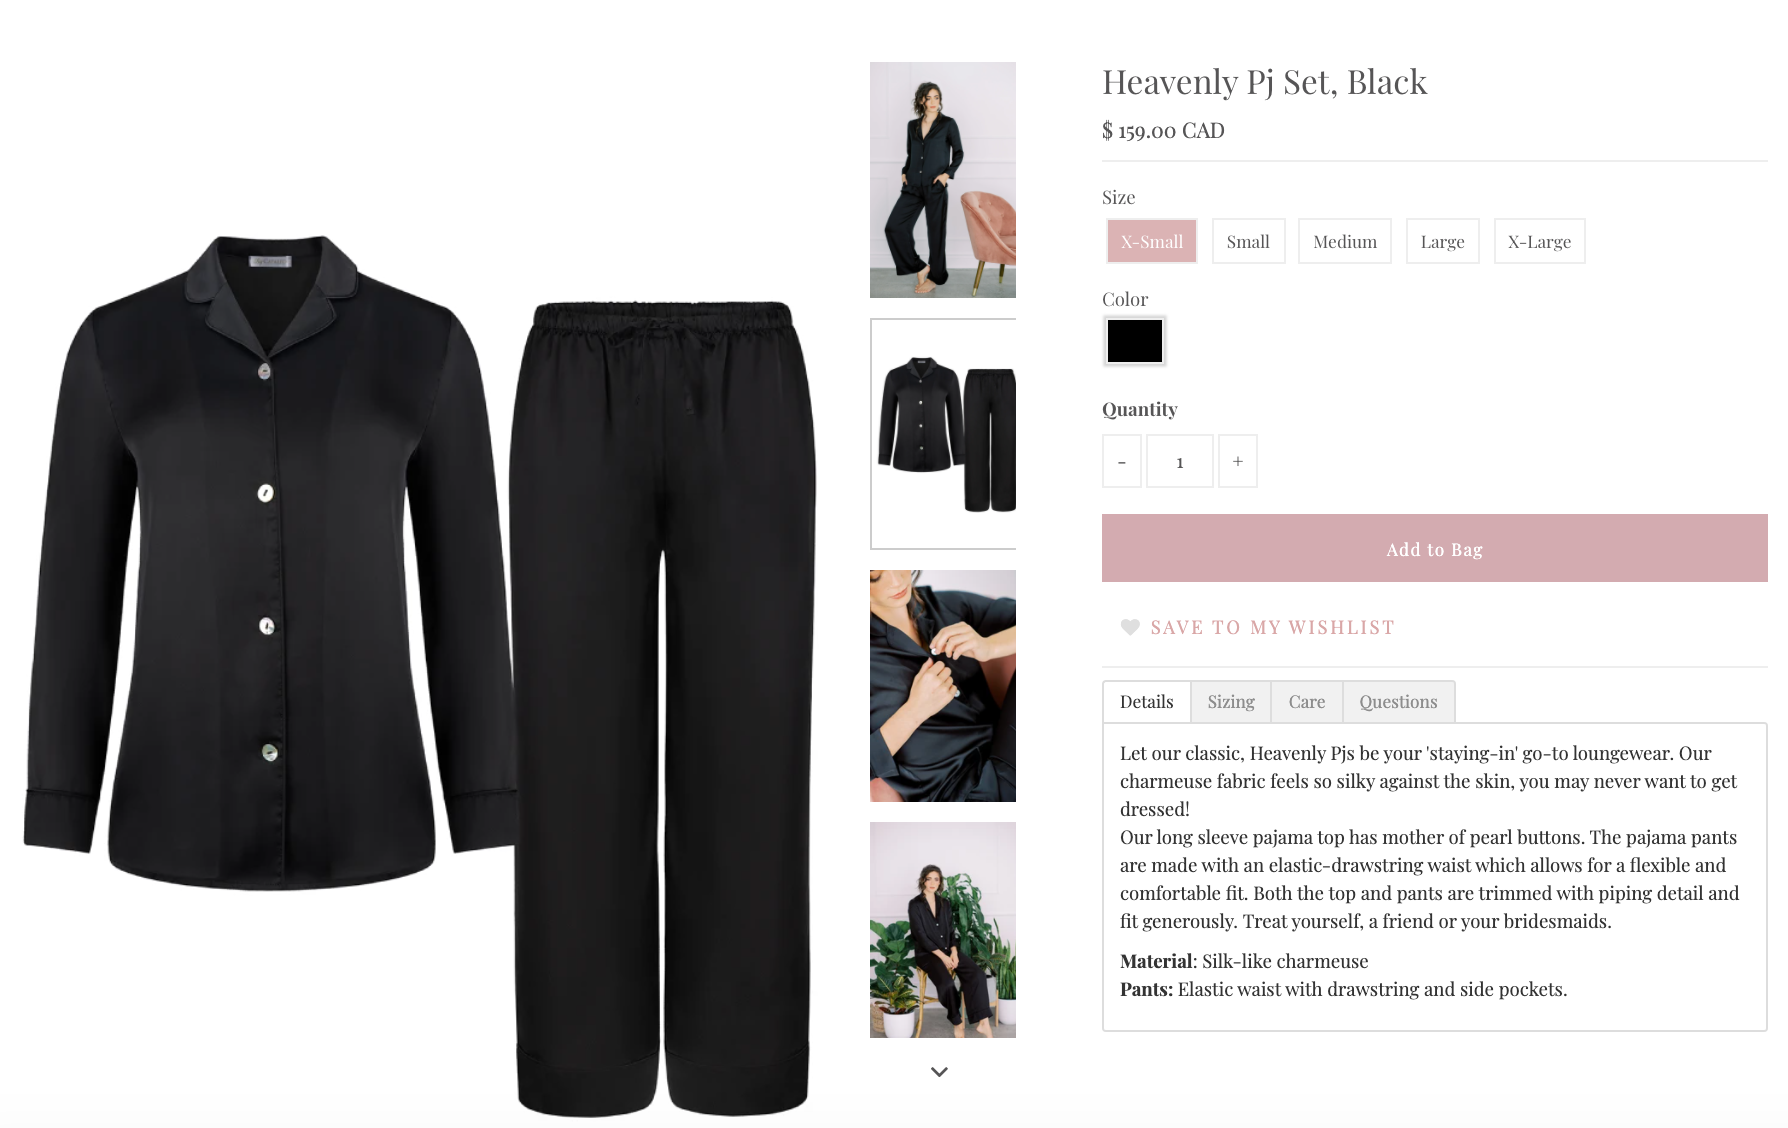This screenshot has width=1788, height=1128.
Task: View thumbnail of model standing by pink chair
Action: [943, 180]
